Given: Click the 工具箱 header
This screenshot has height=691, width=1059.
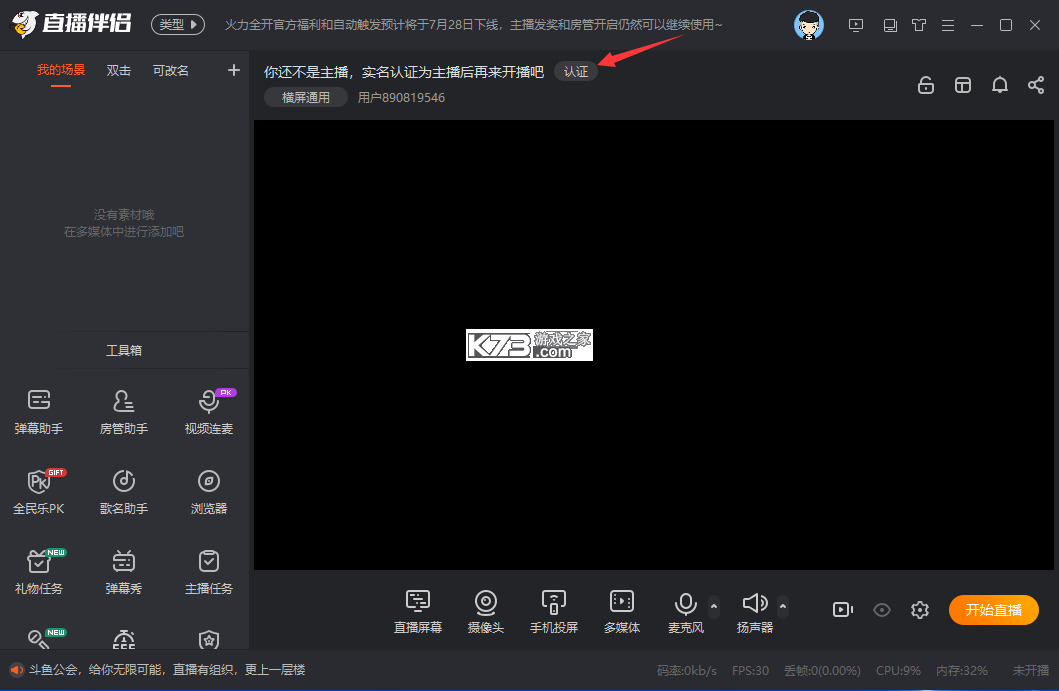Looking at the screenshot, I should pos(124,351).
